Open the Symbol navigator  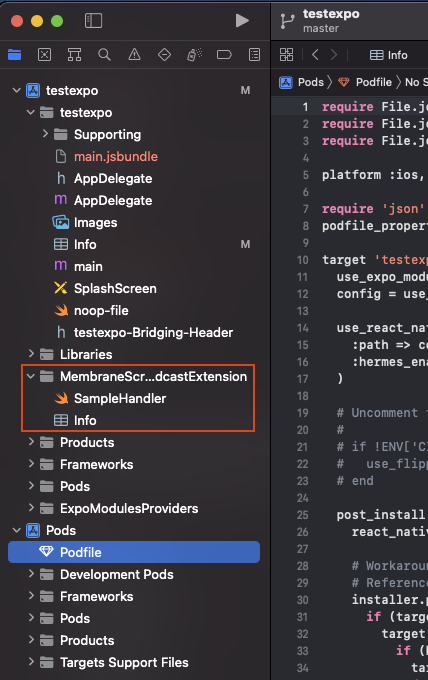(x=74, y=55)
